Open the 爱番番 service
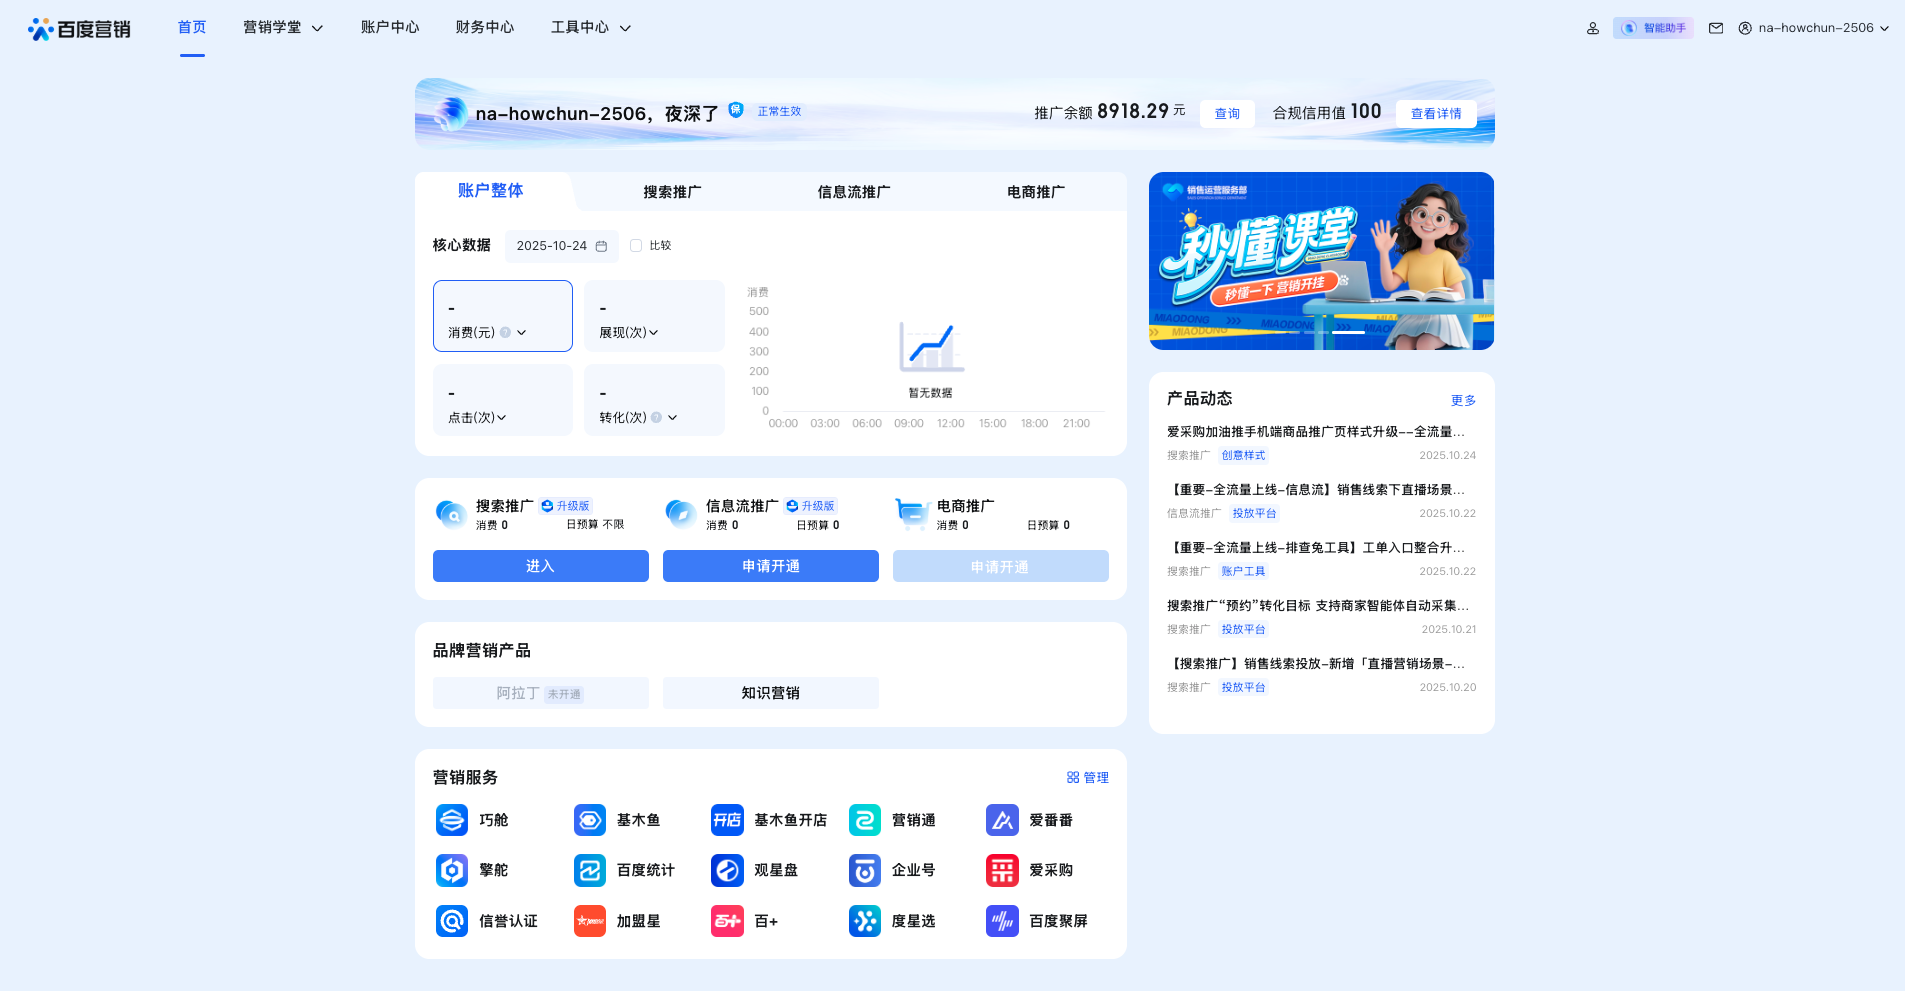Viewport: 1905px width, 991px height. pos(1002,820)
